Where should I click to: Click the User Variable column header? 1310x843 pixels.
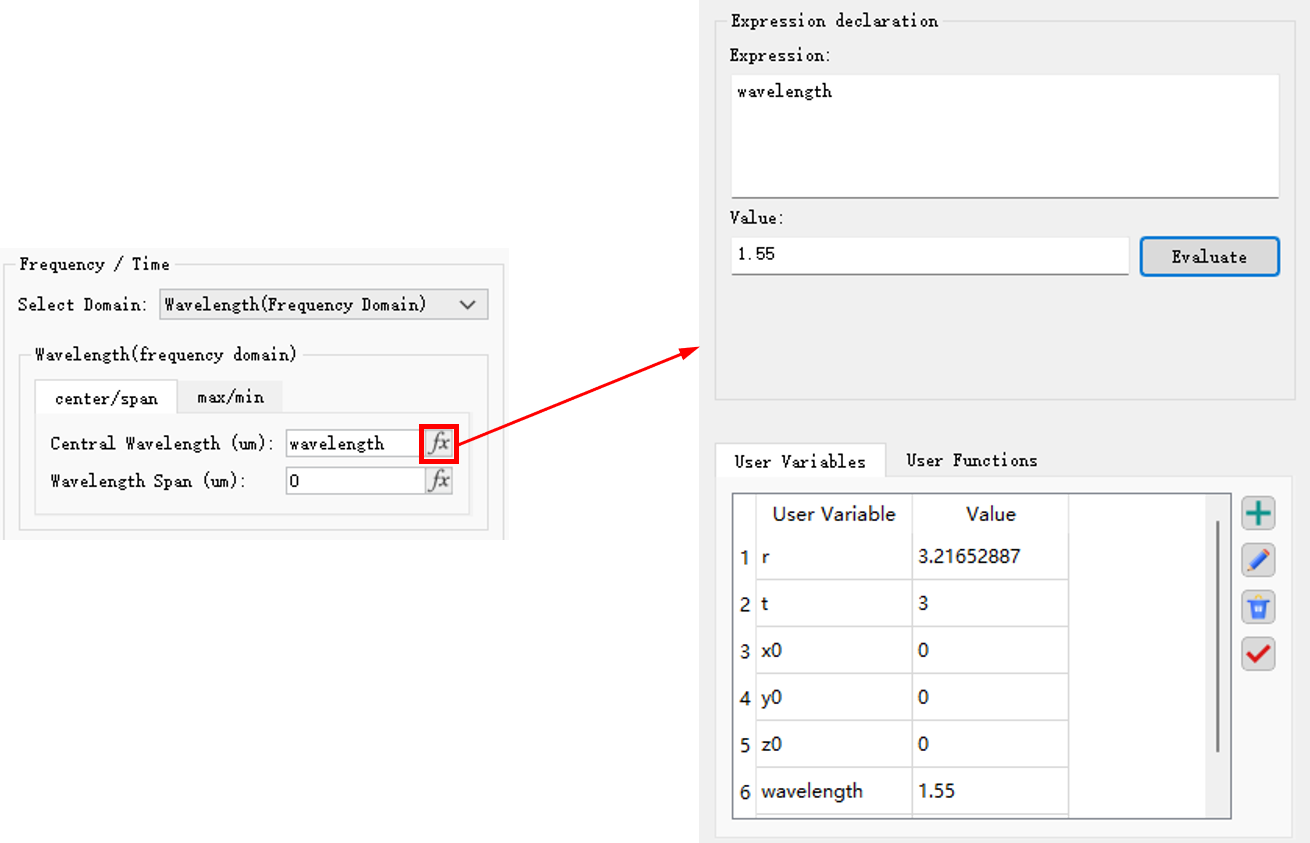pyautogui.click(x=834, y=514)
